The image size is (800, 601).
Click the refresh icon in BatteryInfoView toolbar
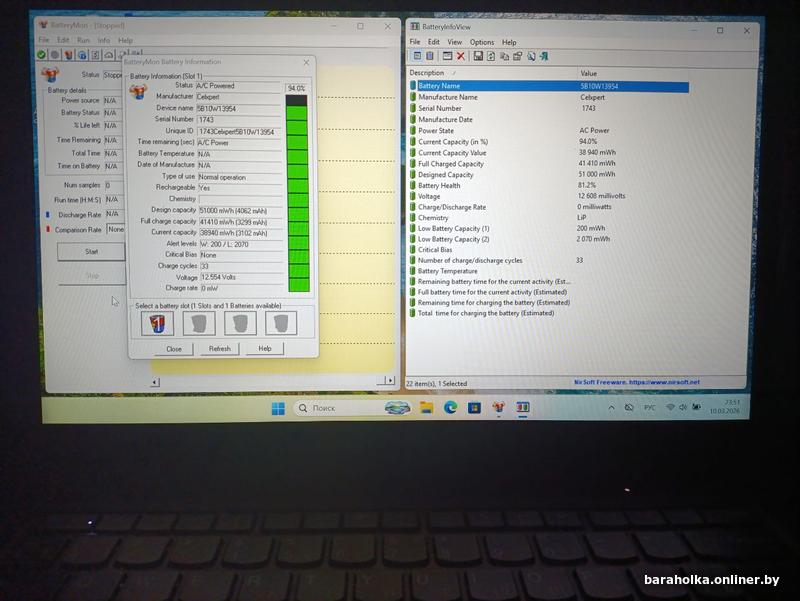491,56
